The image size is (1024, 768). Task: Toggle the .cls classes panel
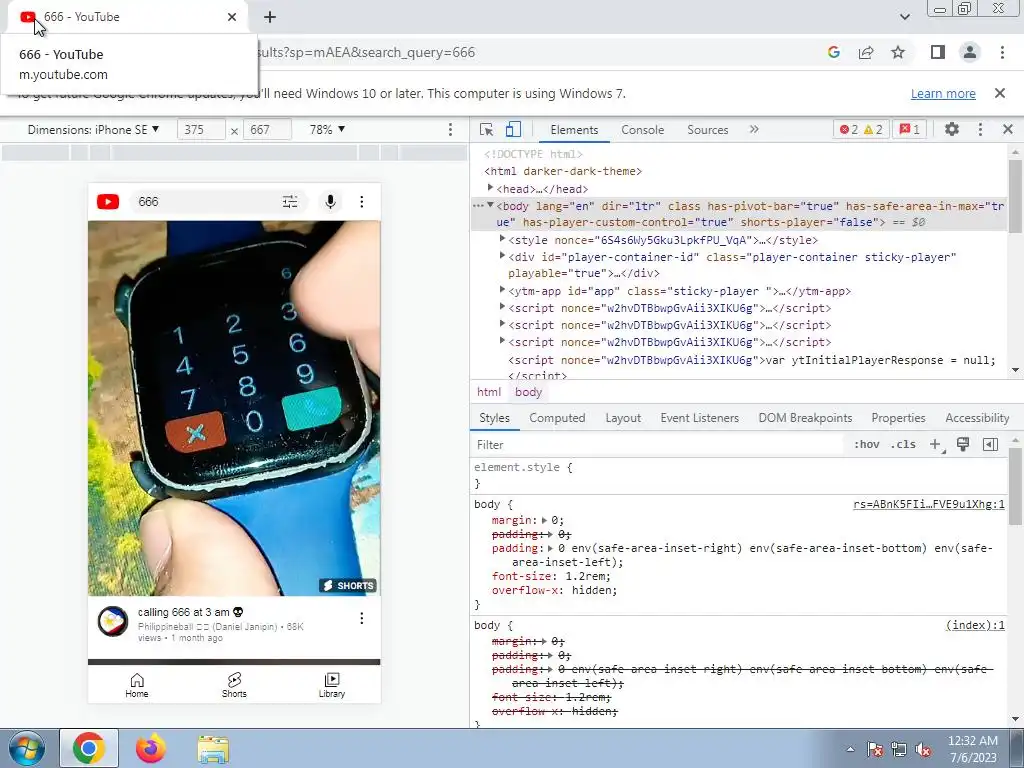coord(903,444)
